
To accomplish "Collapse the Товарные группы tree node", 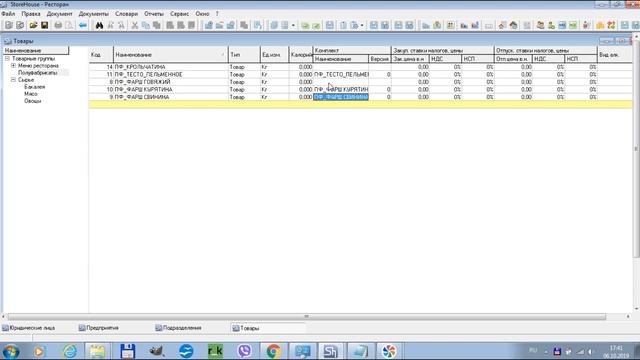I will point(7,59).
